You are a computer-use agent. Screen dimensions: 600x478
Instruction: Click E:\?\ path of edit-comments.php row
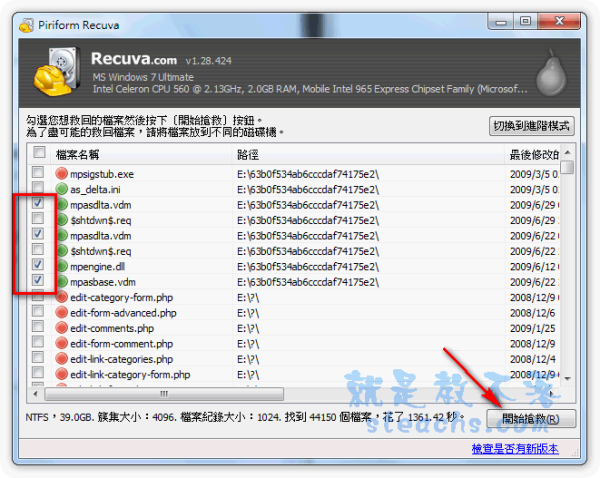pyautogui.click(x=248, y=328)
